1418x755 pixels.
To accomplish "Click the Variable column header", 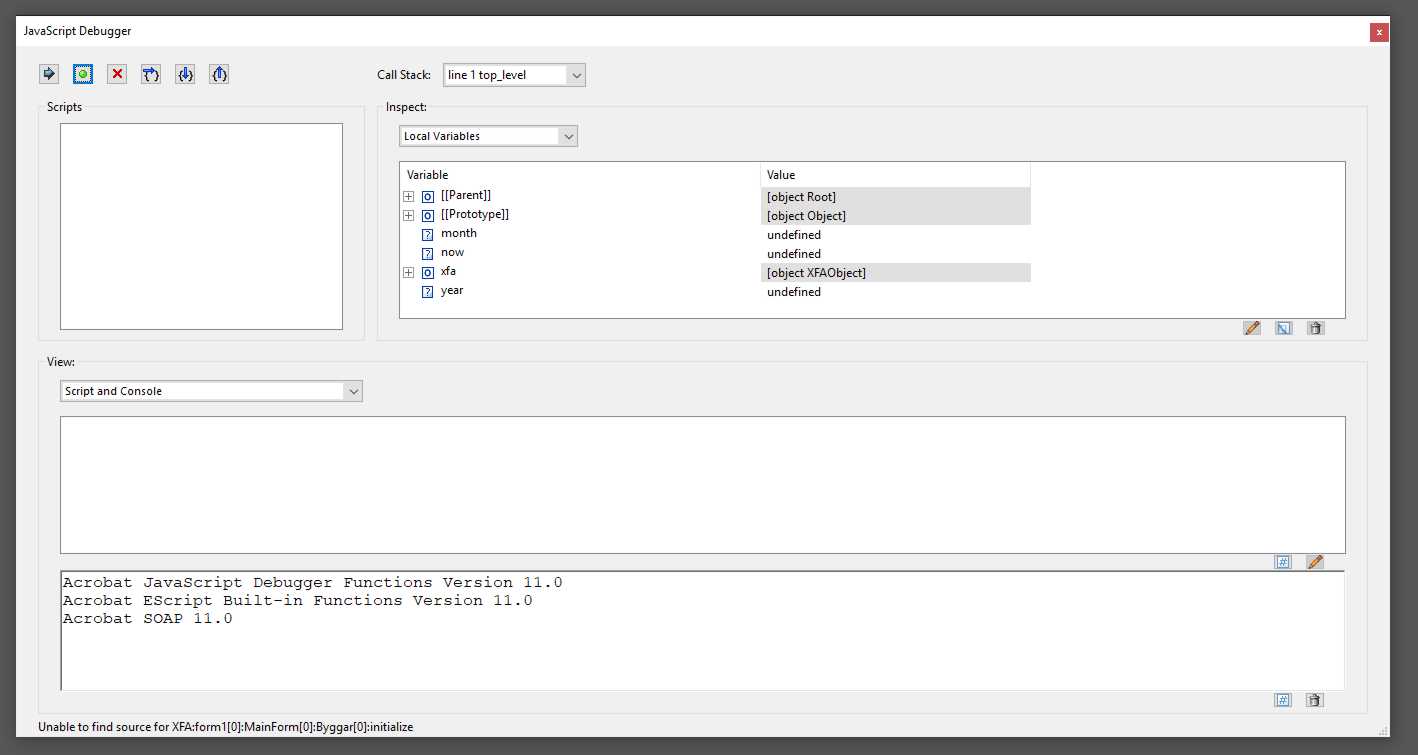I will coord(580,175).
